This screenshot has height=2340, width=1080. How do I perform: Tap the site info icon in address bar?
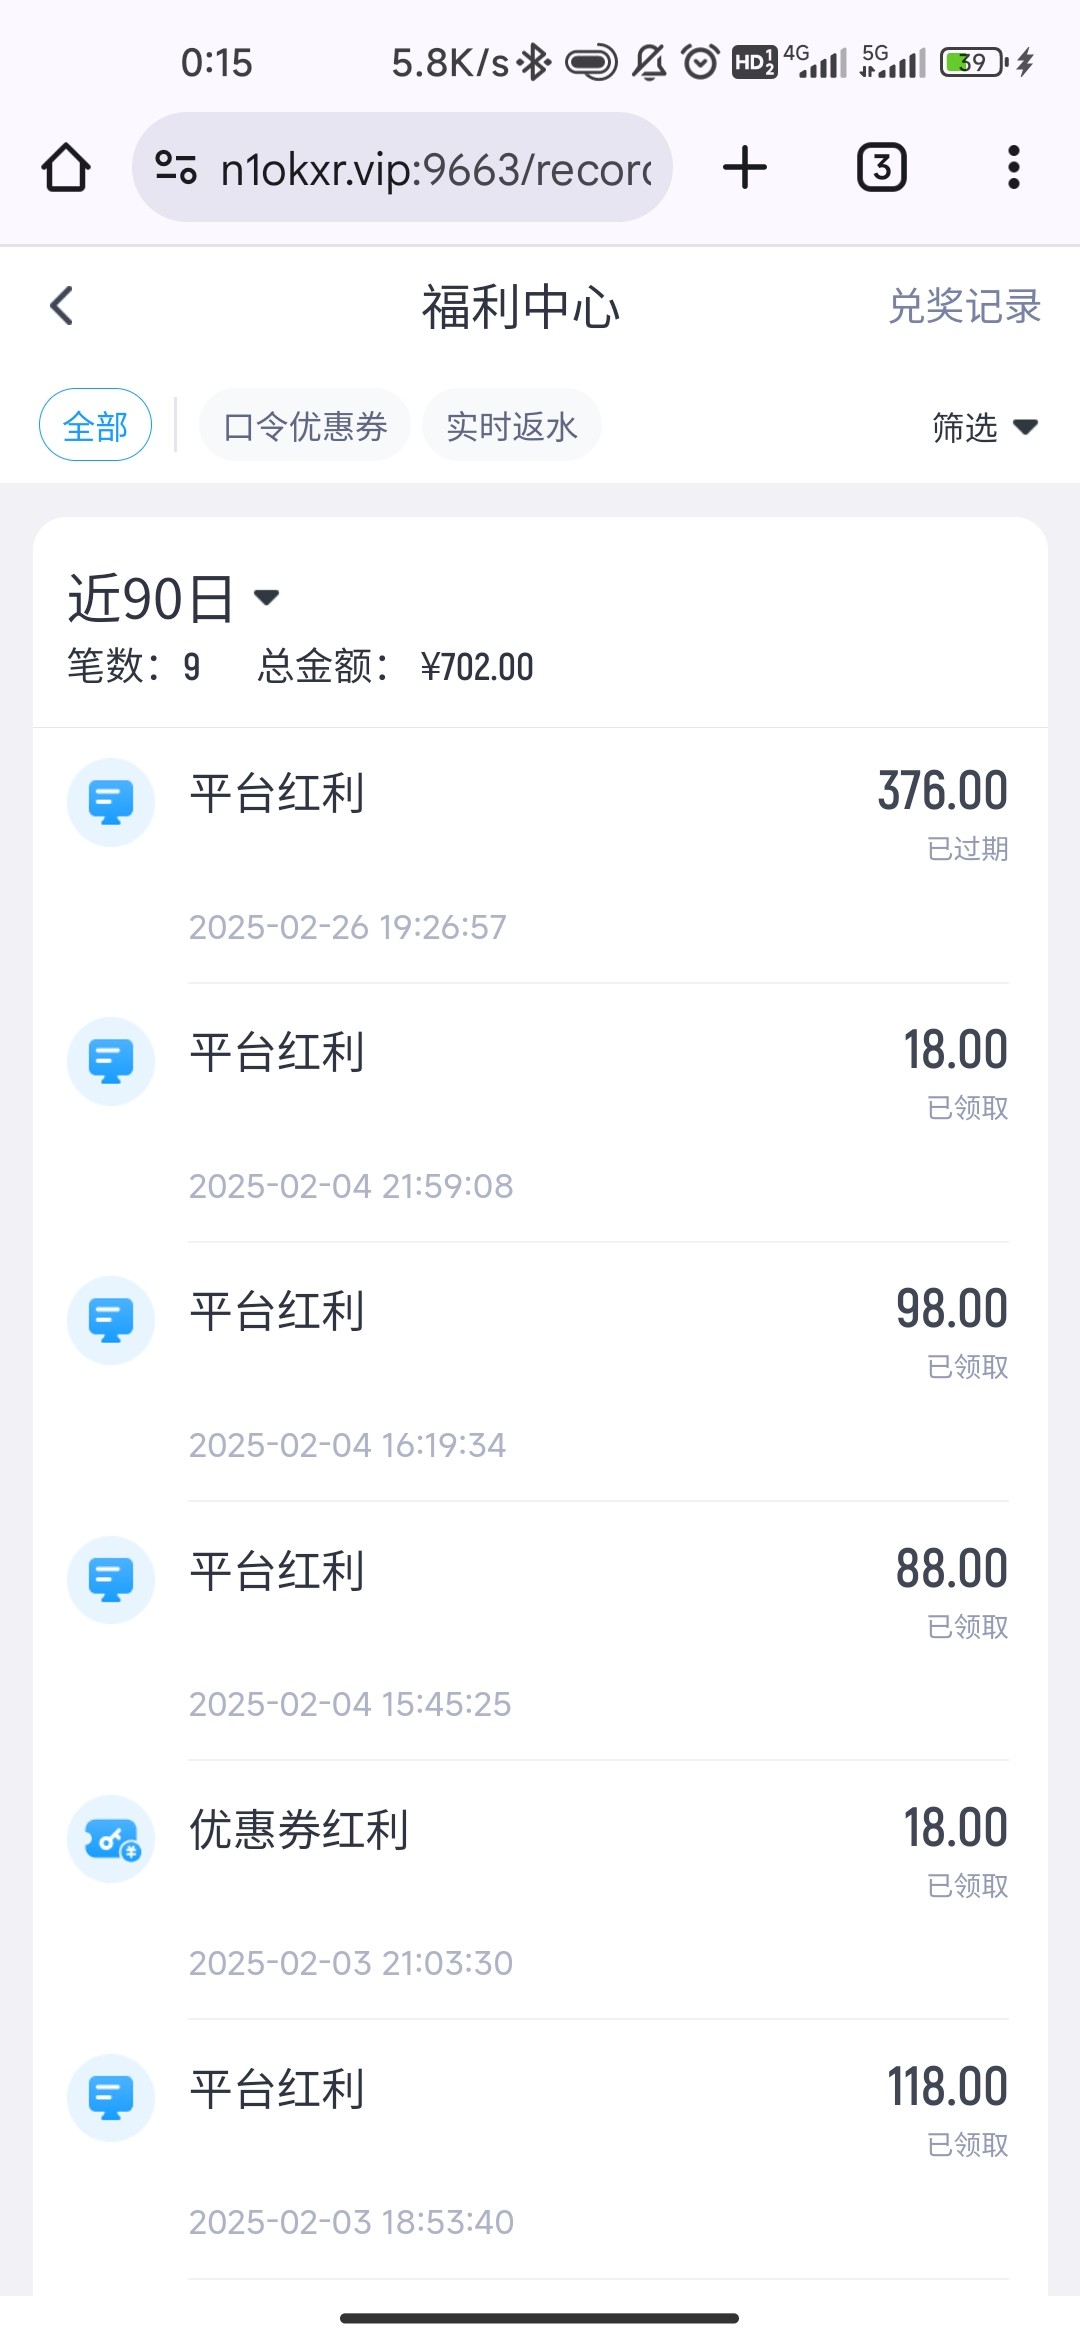[x=176, y=168]
